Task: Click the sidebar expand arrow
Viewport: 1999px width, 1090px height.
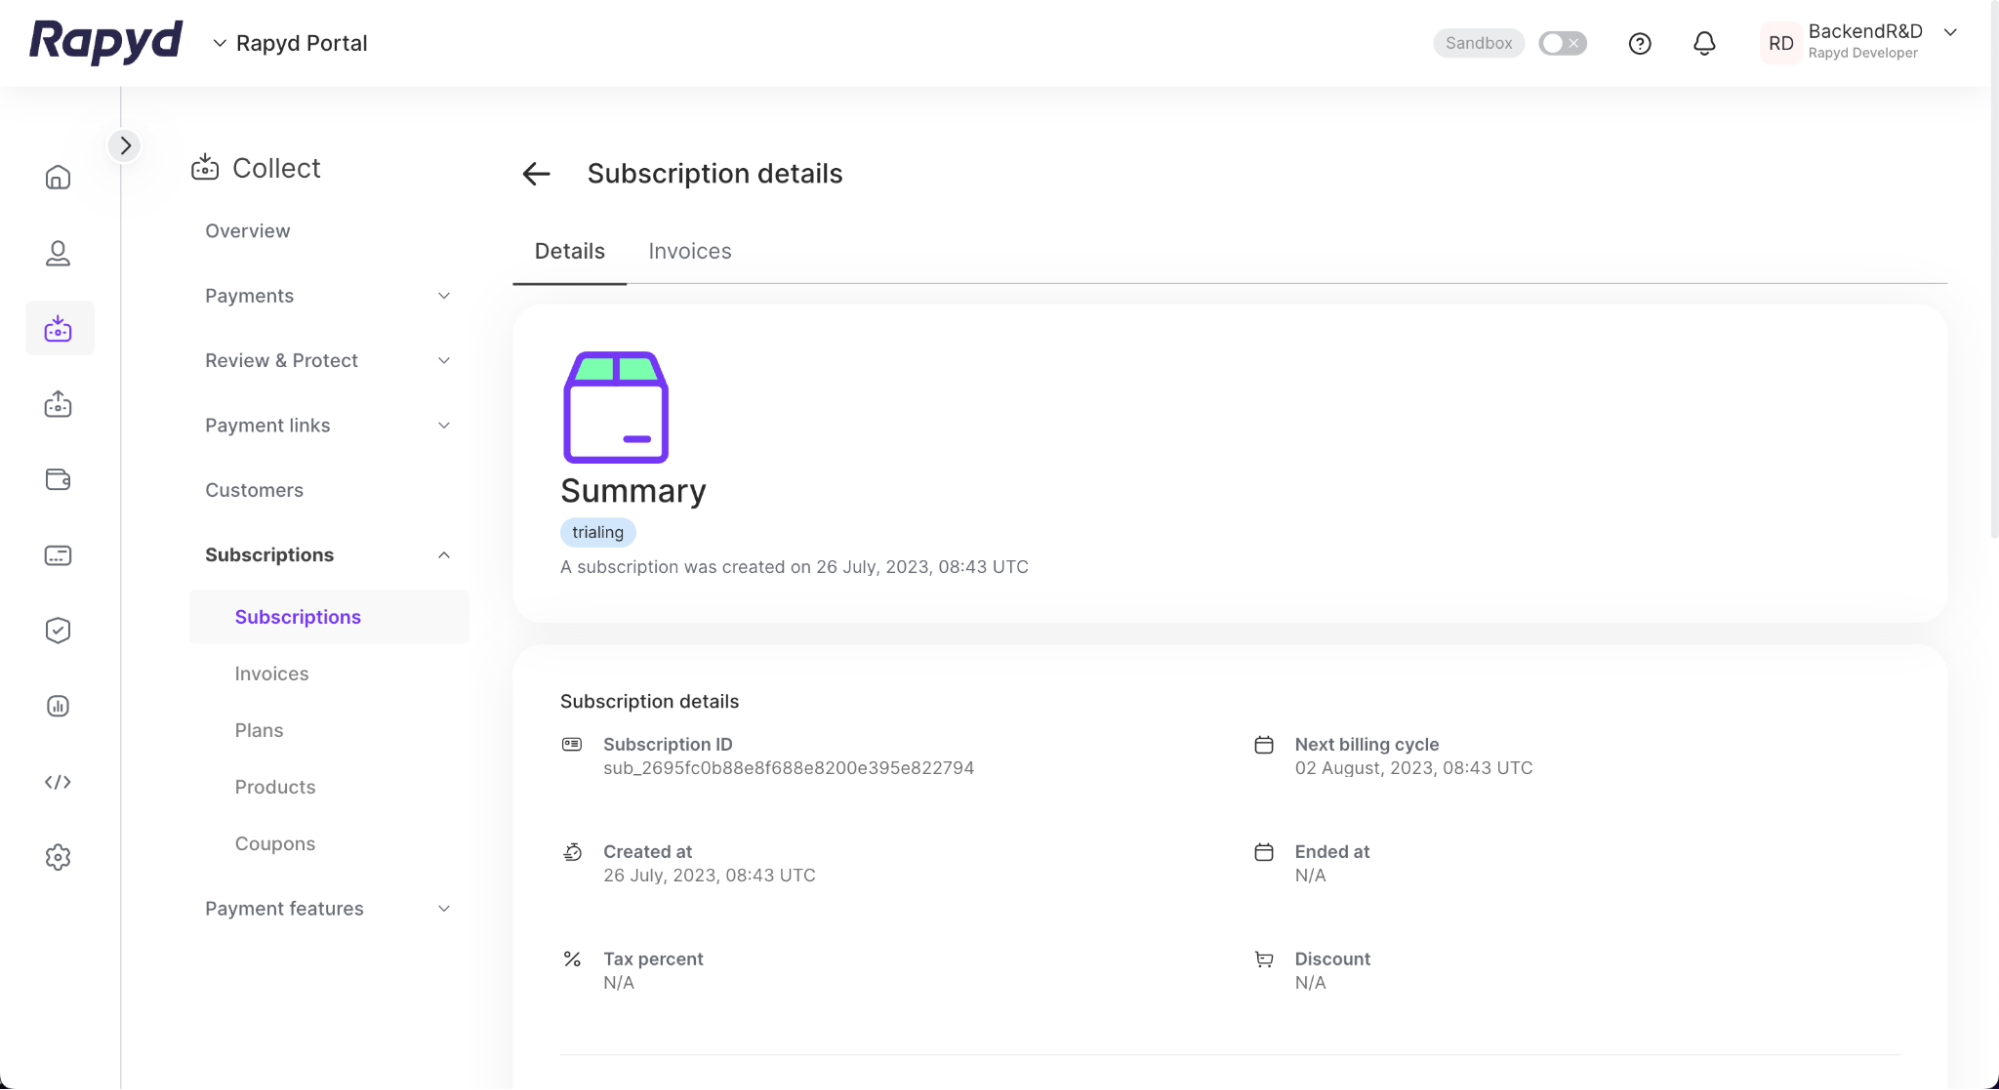Action: [124, 145]
